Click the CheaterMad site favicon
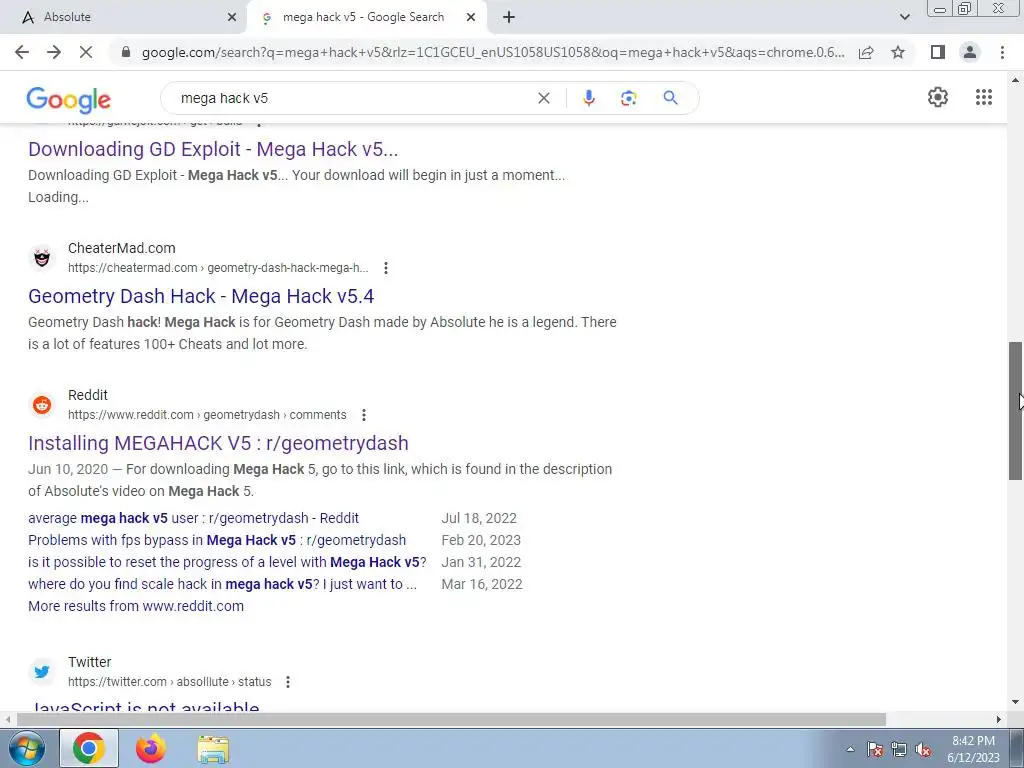 (x=42, y=257)
